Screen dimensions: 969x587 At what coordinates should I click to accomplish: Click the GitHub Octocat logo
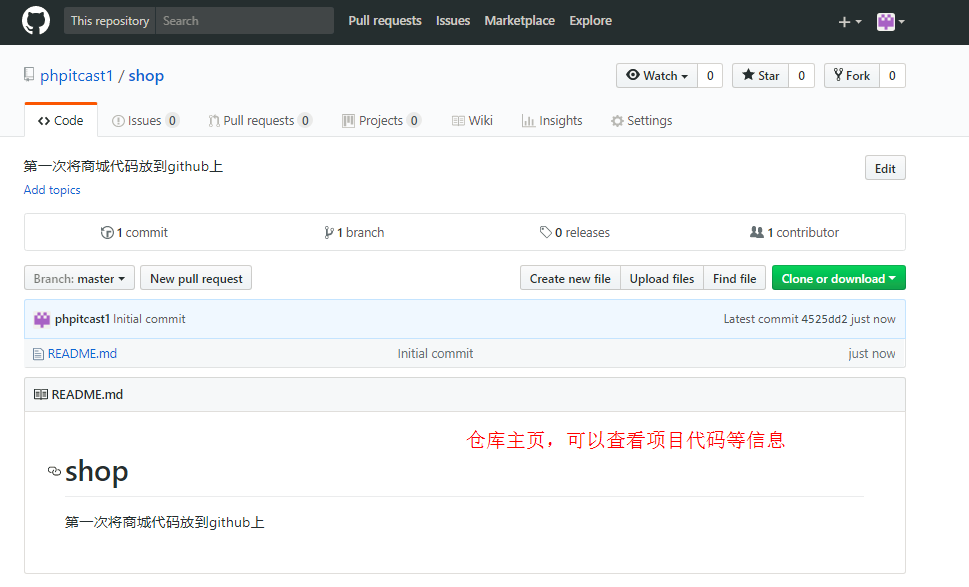[x=36, y=21]
